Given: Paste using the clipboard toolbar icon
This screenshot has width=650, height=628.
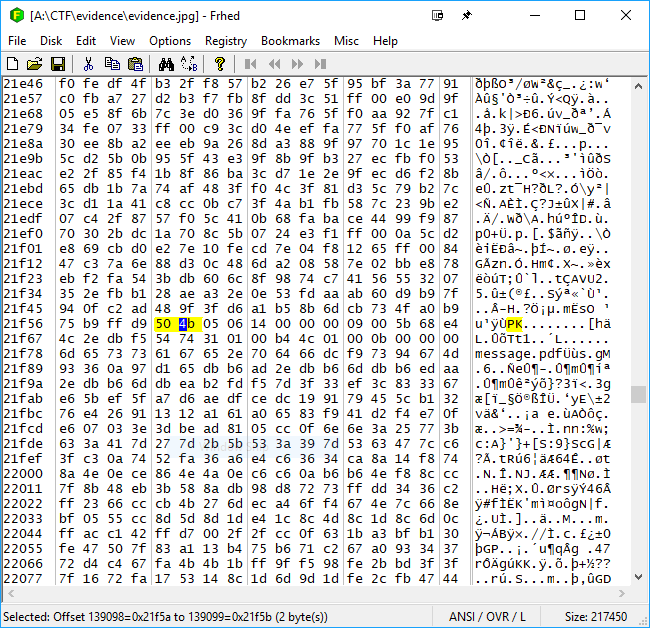Looking at the screenshot, I should pyautogui.click(x=131, y=64).
